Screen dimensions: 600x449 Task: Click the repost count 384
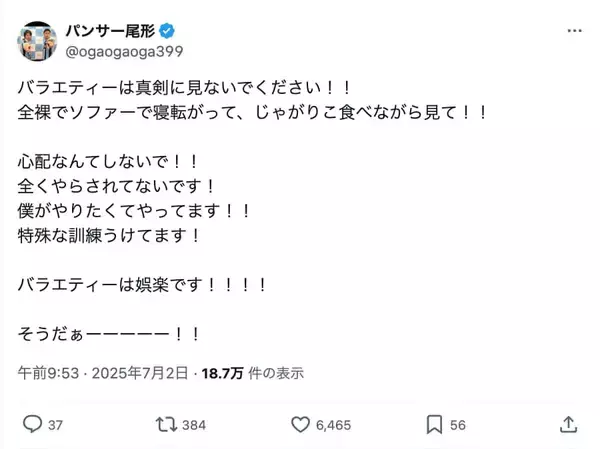coord(194,425)
